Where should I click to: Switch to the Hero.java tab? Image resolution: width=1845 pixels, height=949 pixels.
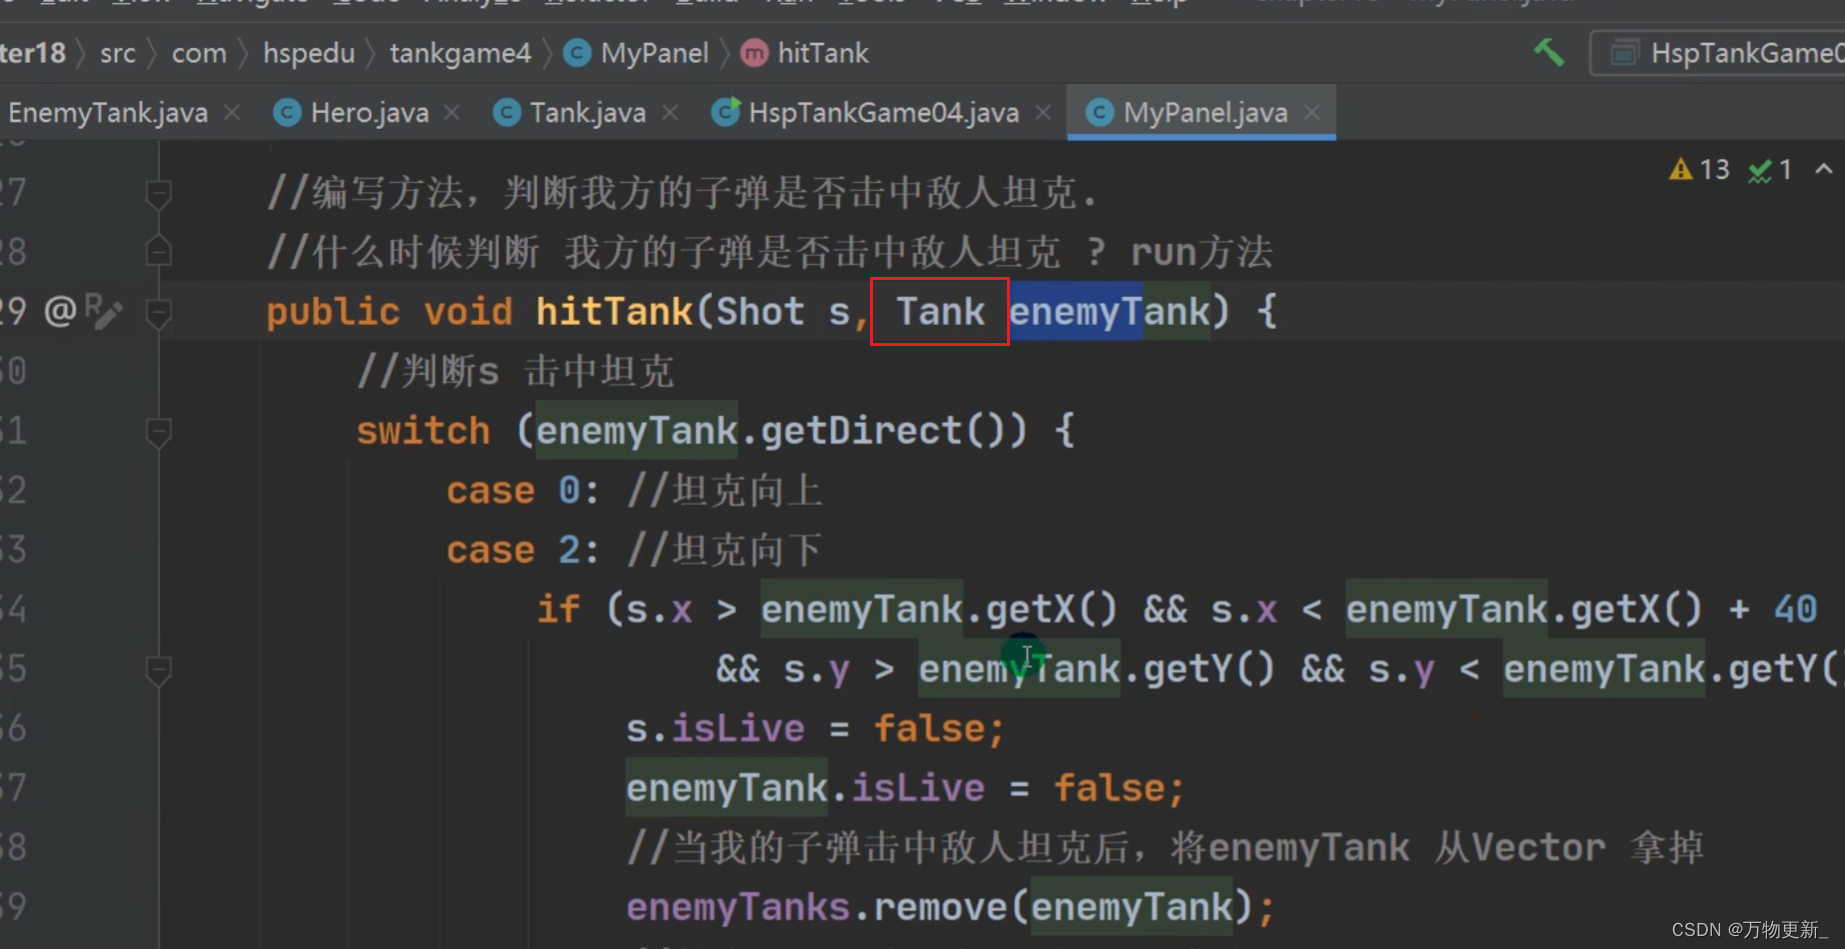369,113
